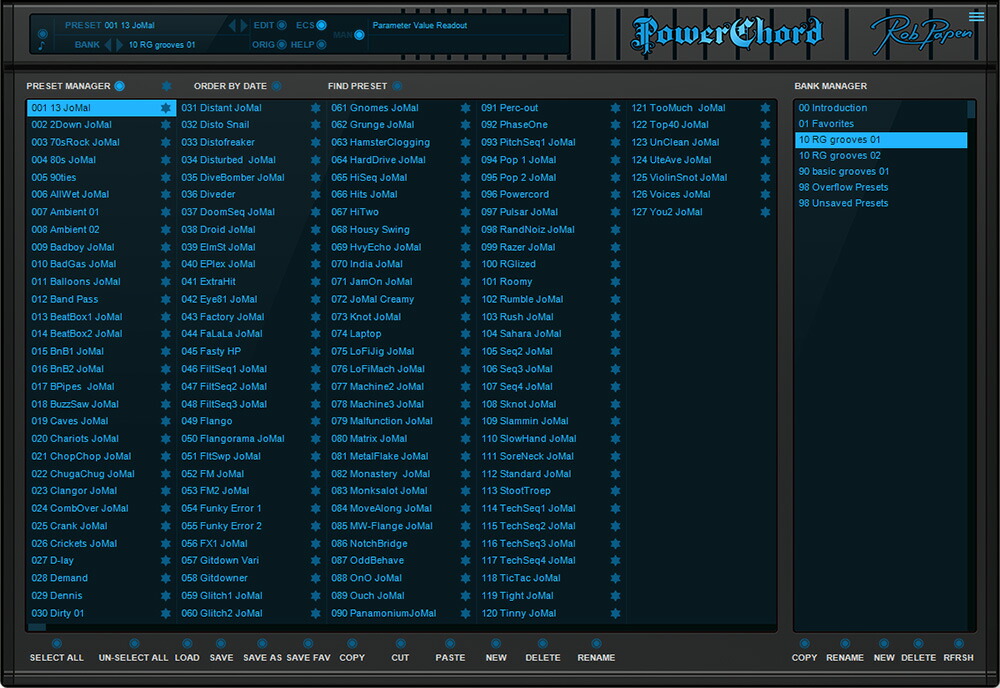Click star beside 127 You2 JoMal
The image size is (1000, 688).
coord(765,212)
